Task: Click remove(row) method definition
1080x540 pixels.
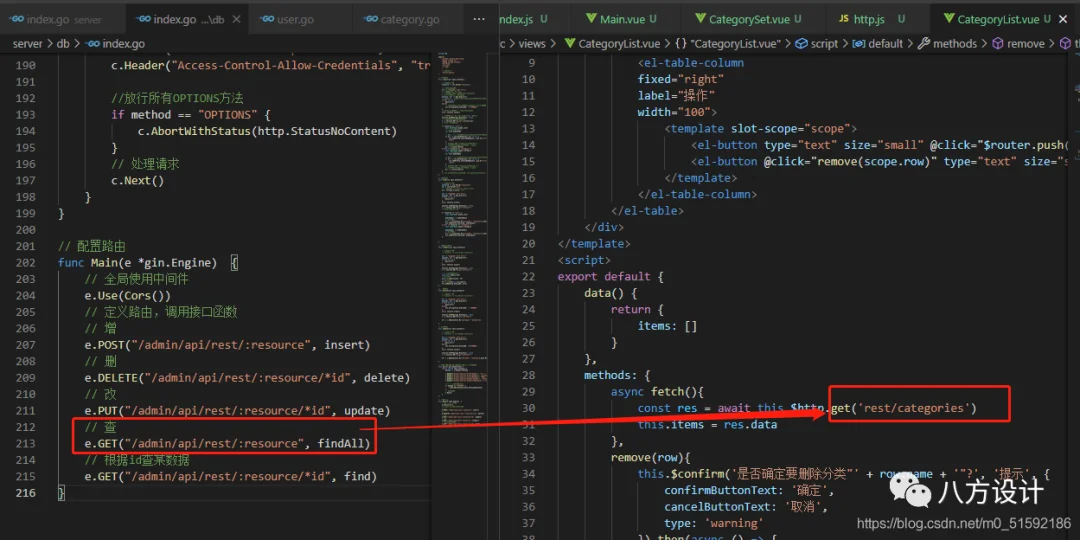Action: [651, 457]
